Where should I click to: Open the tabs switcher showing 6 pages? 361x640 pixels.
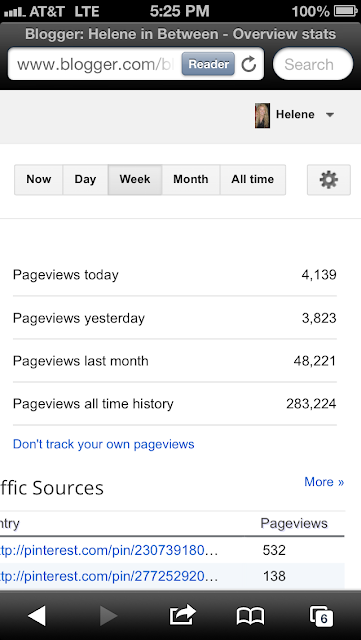click(321, 616)
